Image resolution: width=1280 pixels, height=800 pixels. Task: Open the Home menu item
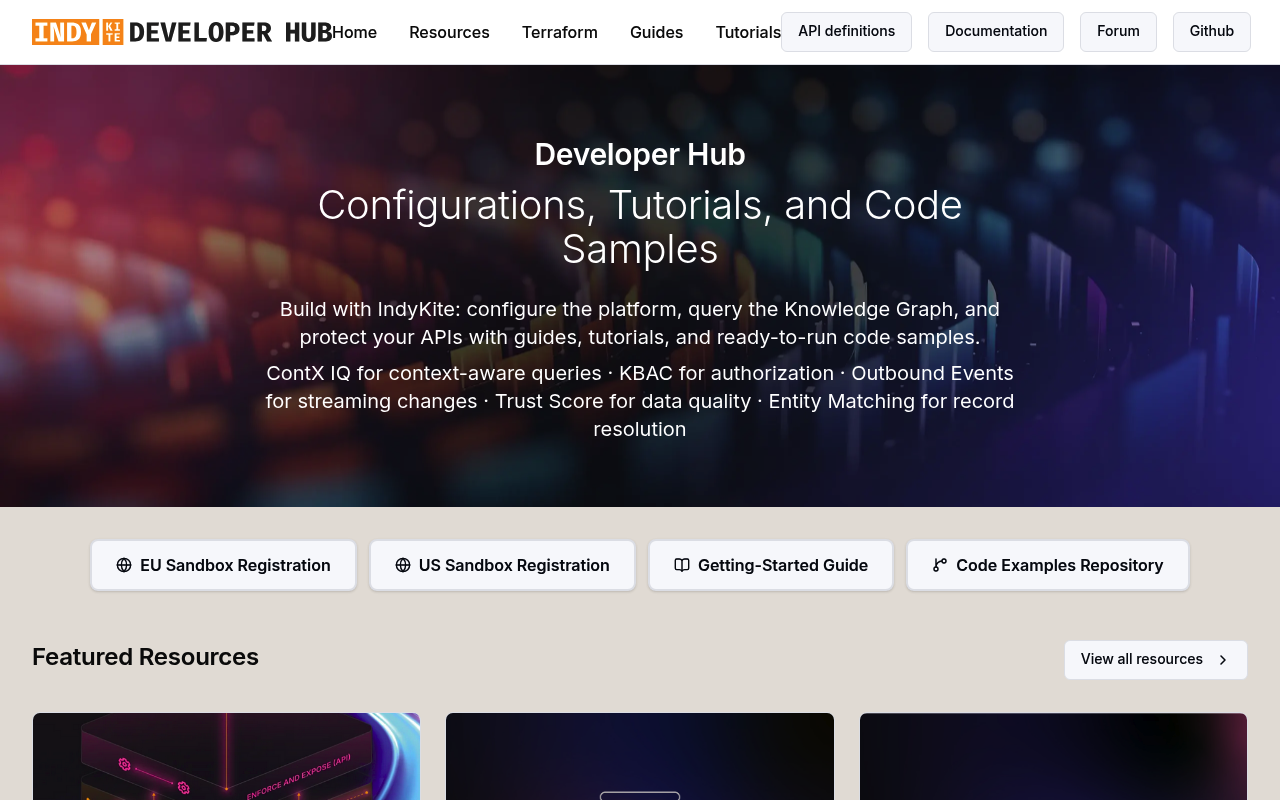[354, 32]
